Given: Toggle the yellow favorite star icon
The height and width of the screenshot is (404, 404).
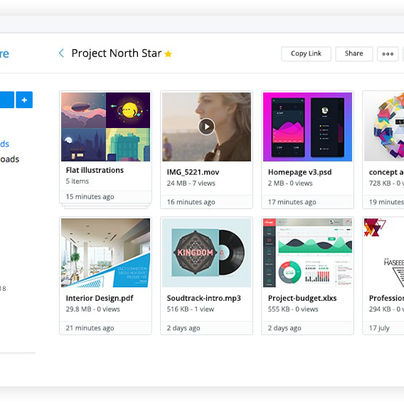Looking at the screenshot, I should pyautogui.click(x=168, y=54).
